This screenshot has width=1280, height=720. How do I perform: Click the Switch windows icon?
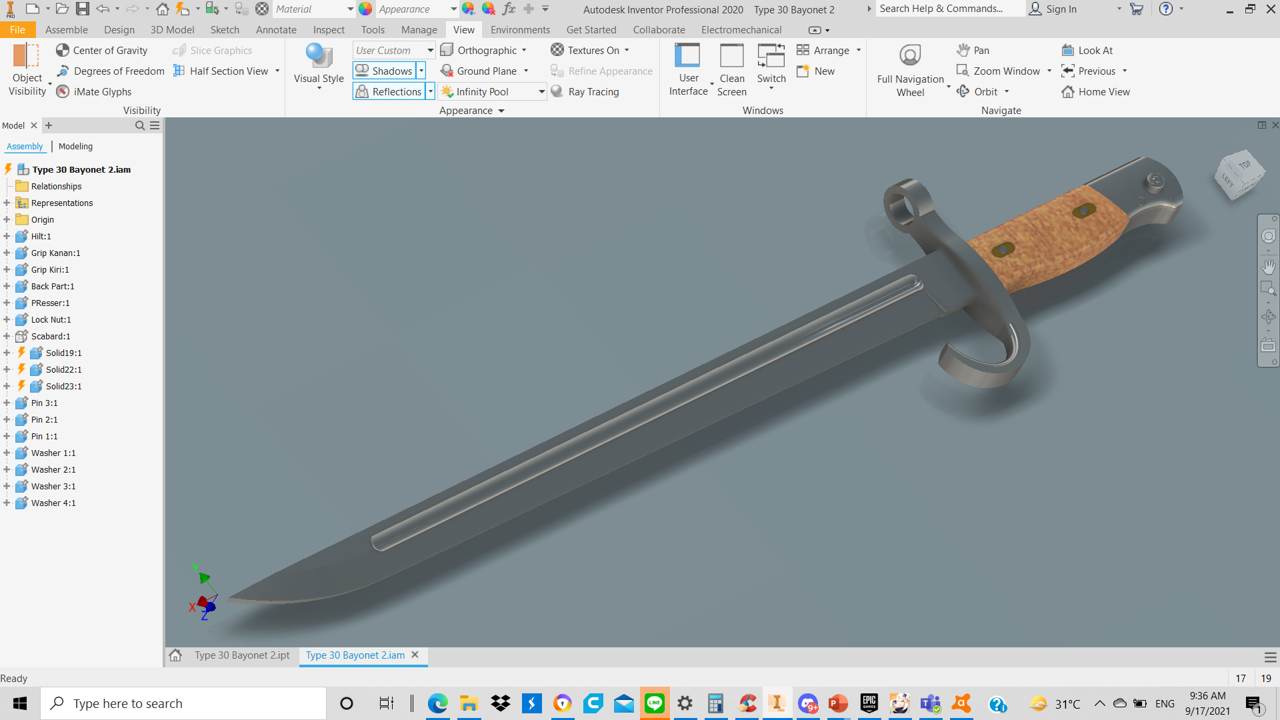(x=771, y=68)
